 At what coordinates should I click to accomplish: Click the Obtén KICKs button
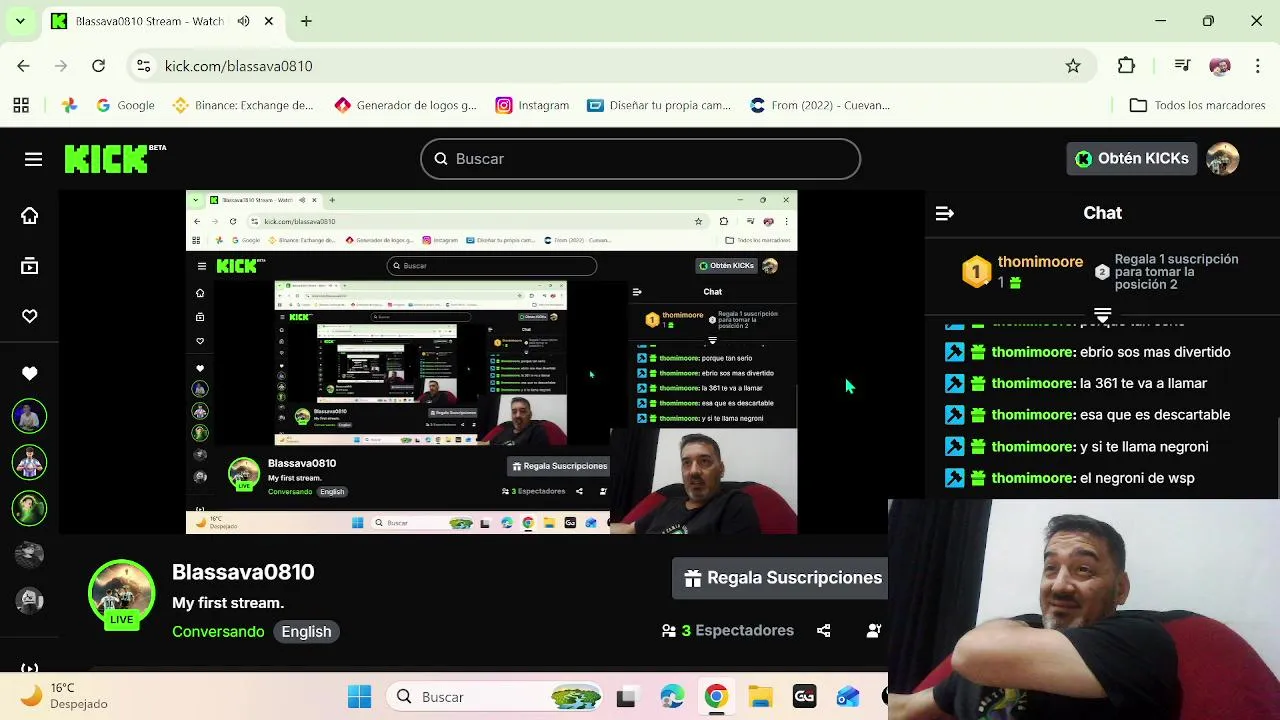point(1132,158)
